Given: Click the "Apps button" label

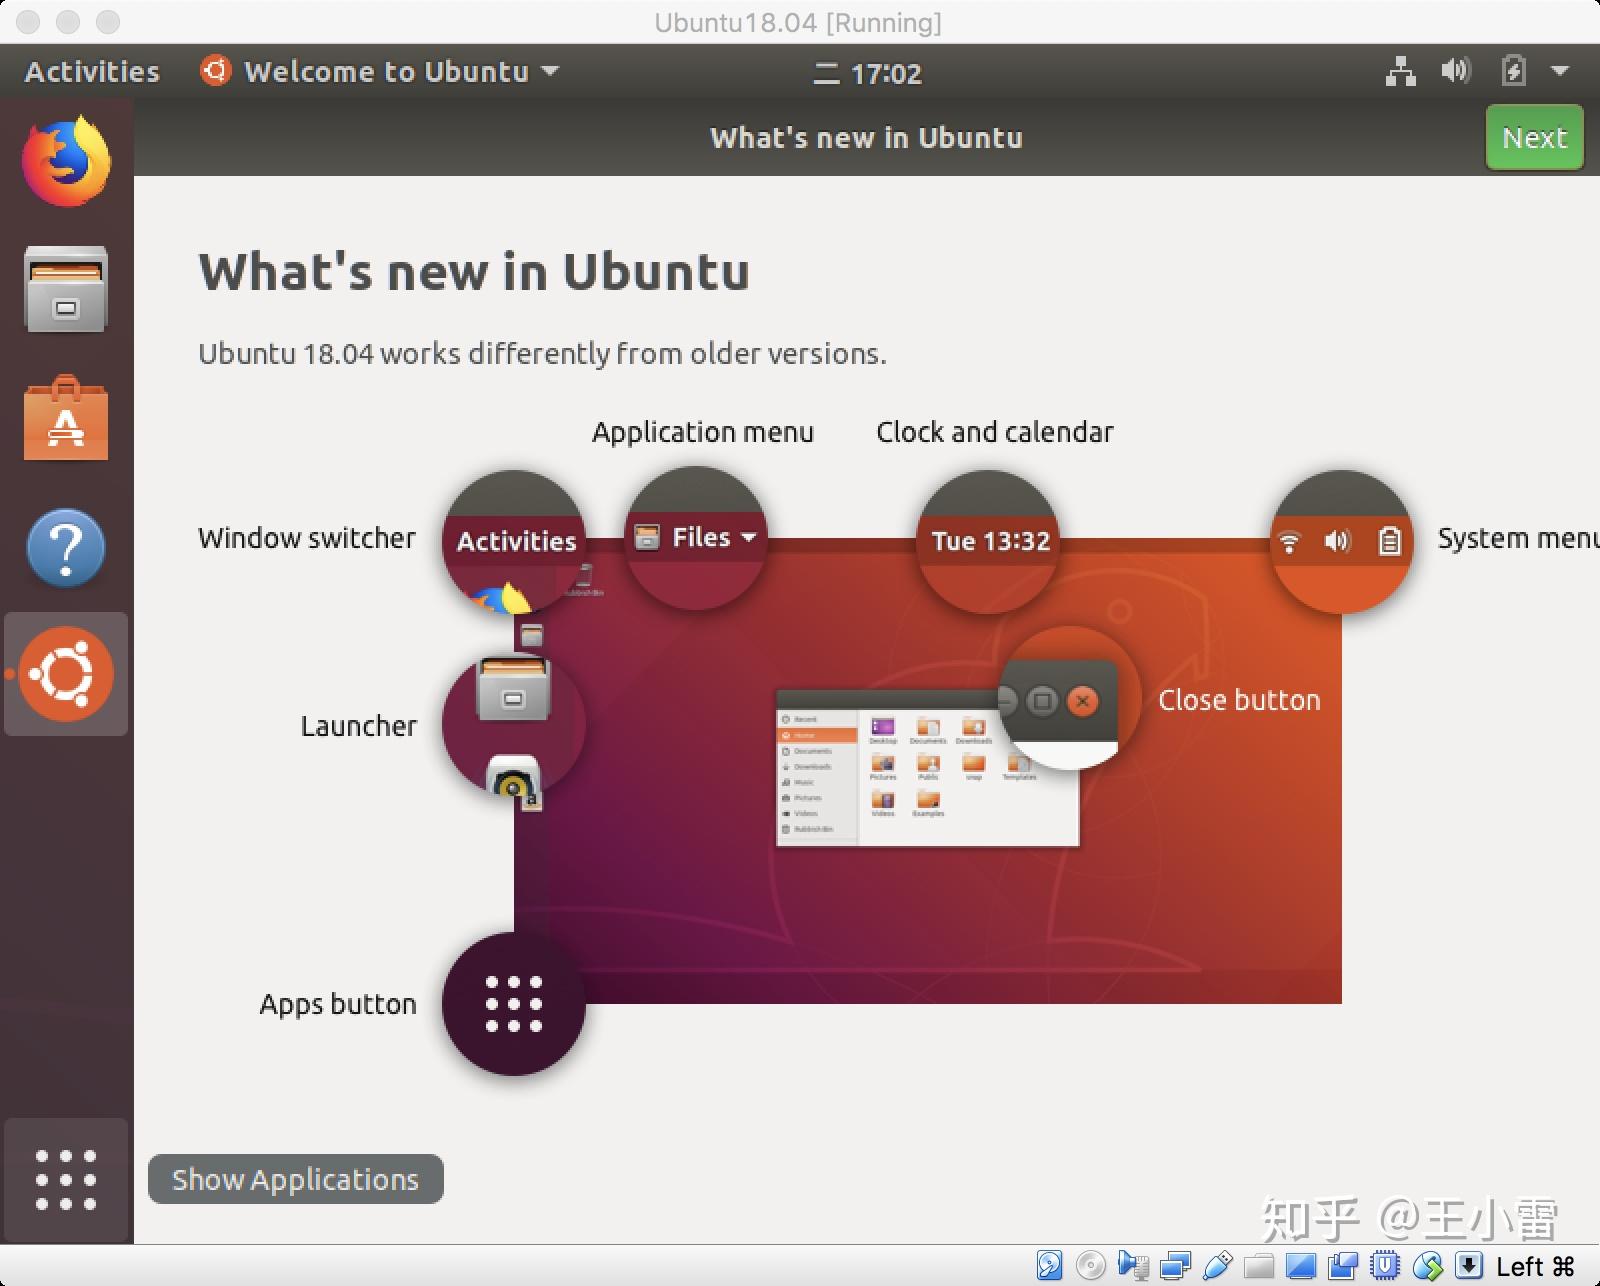Looking at the screenshot, I should click(338, 1005).
